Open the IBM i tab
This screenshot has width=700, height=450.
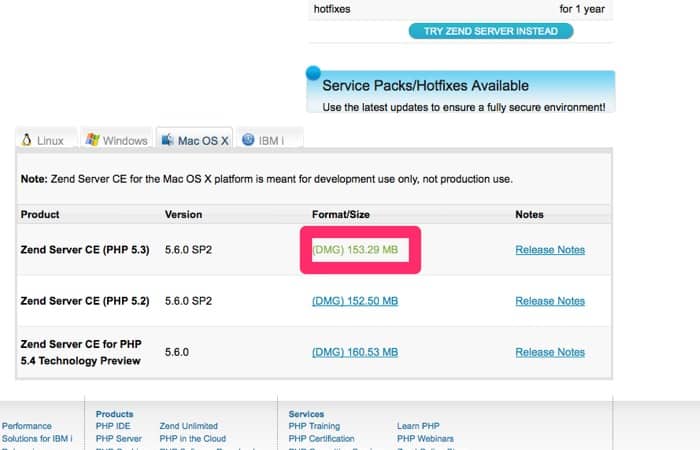269,138
